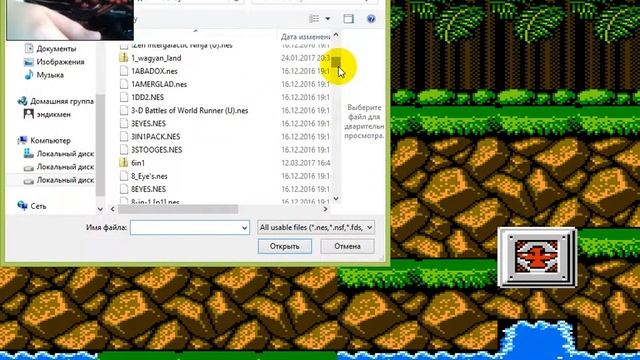640x360 pixels.
Task: Select the highlighted Локальный диск drive
Action: [59, 180]
